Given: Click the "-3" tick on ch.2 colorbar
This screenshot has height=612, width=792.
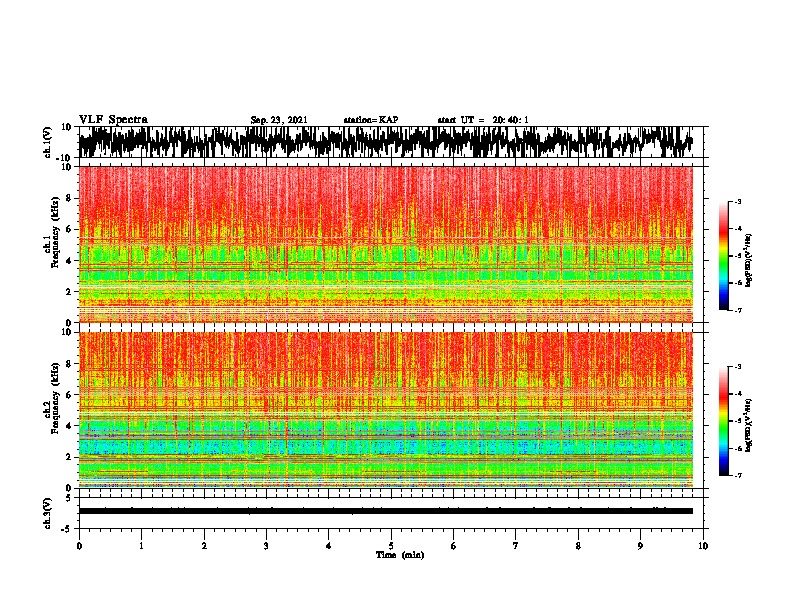Looking at the screenshot, I should click(x=737, y=367).
